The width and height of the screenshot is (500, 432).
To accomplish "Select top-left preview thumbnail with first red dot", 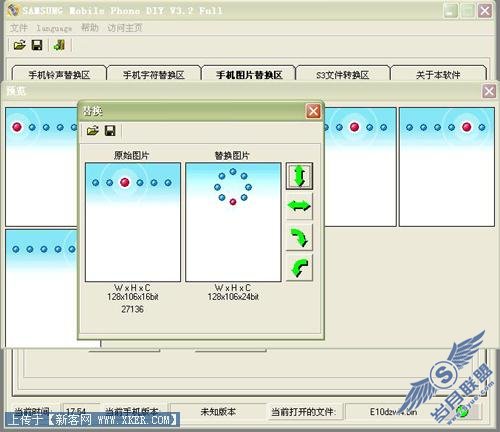I will coord(41,167).
